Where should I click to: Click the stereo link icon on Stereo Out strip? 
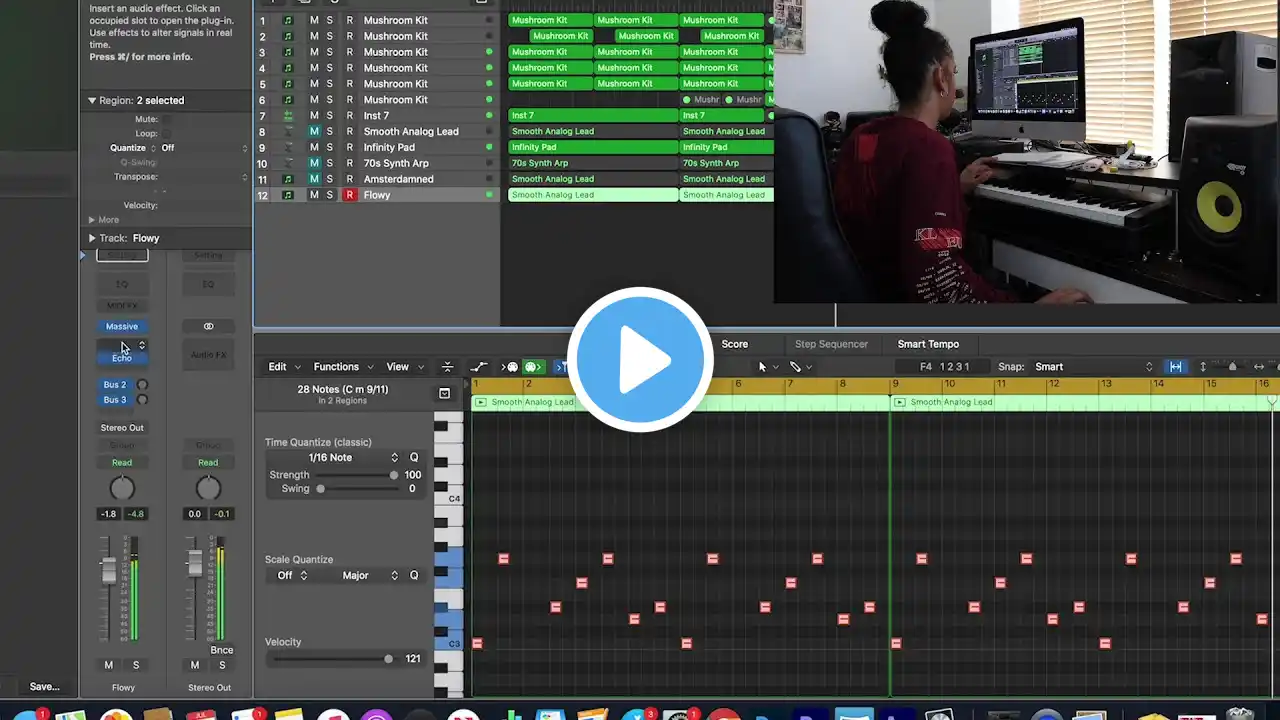coord(208,326)
